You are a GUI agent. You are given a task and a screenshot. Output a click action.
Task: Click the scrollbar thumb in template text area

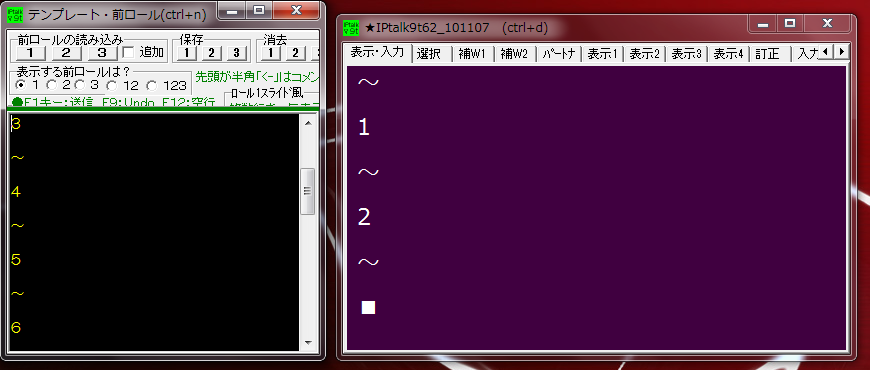308,191
